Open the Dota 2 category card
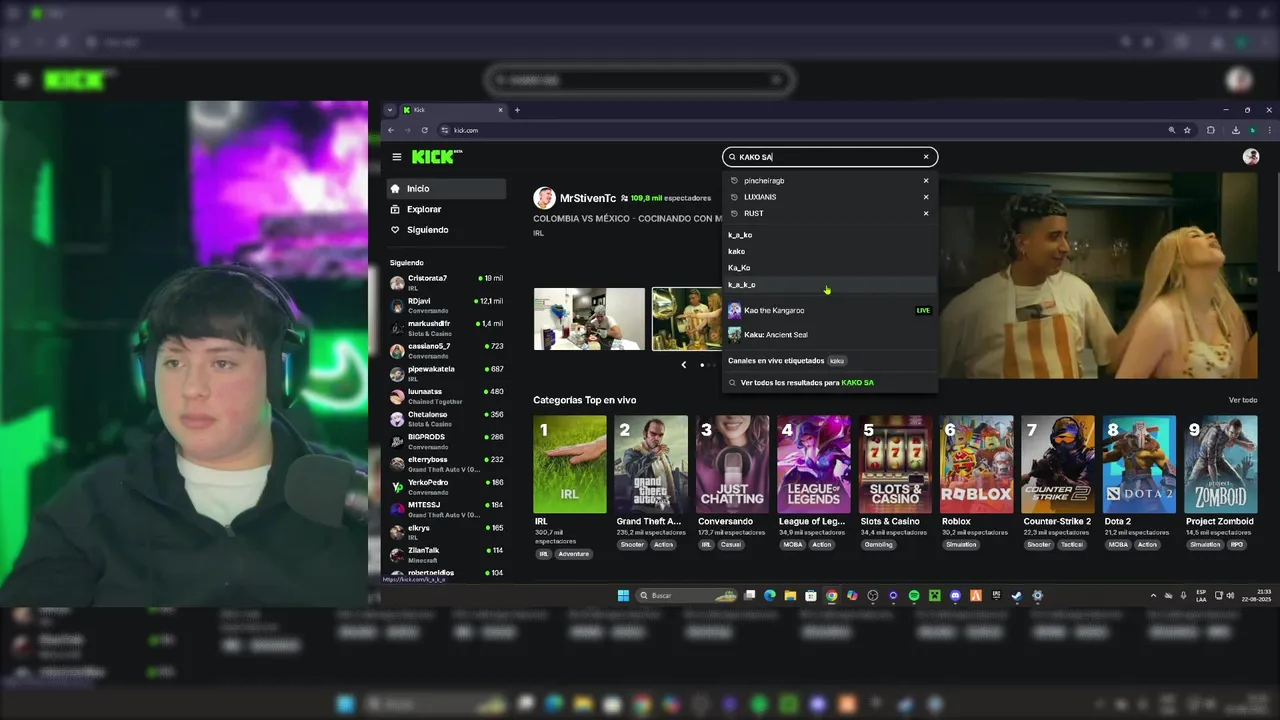Image resolution: width=1280 pixels, height=720 pixels. [1140, 464]
